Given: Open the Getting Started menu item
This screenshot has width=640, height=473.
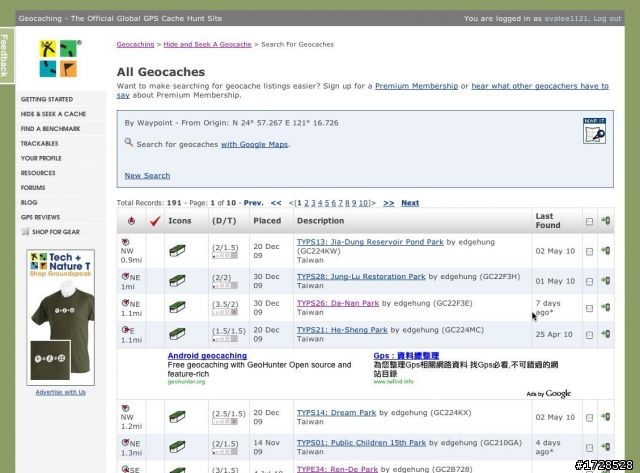Looking at the screenshot, I should pos(47,99).
